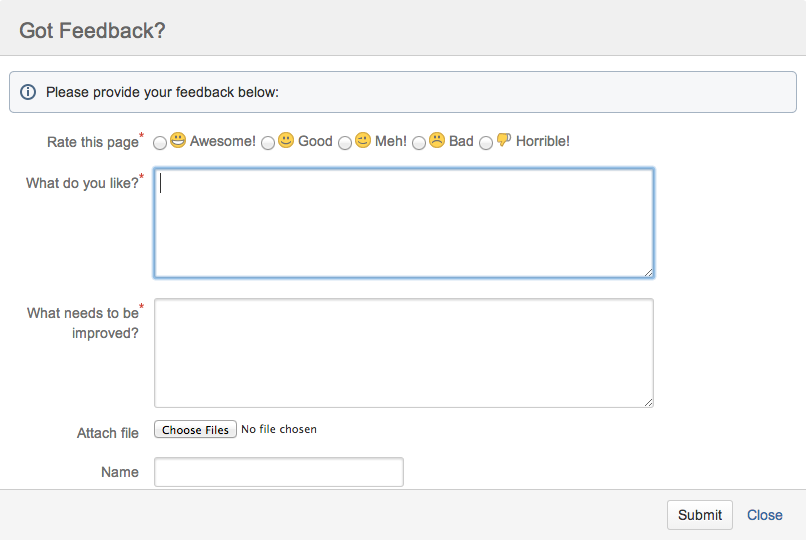
Task: Click the Bad sad face icon
Action: pyautogui.click(x=437, y=140)
